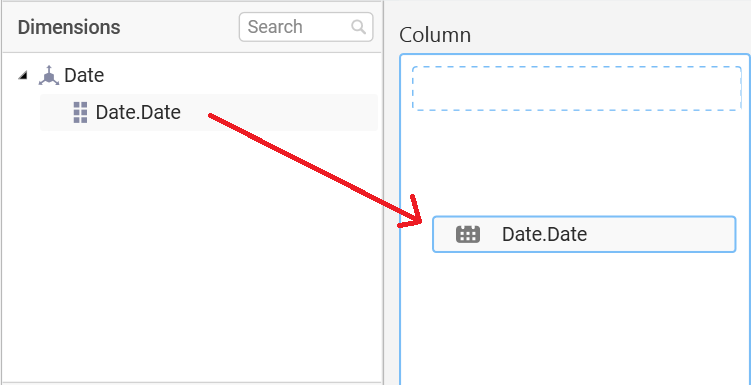Click the Dimensions panel heading
Image resolution: width=751 pixels, height=385 pixels.
tap(69, 27)
